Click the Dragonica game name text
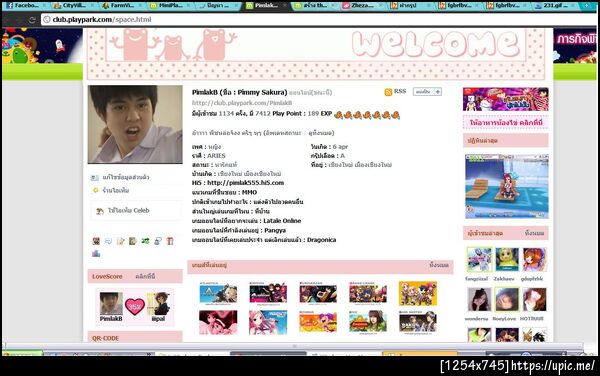600x376 pixels. pos(321,240)
